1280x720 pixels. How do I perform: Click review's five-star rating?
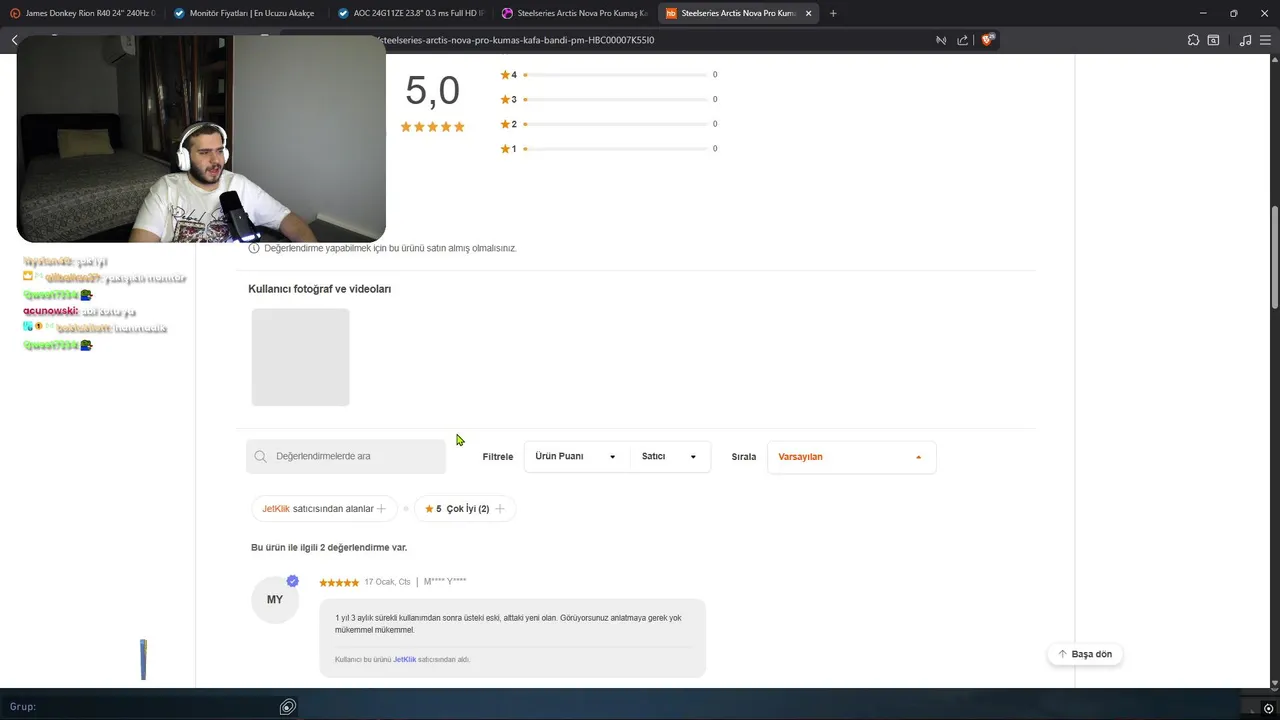click(x=339, y=582)
